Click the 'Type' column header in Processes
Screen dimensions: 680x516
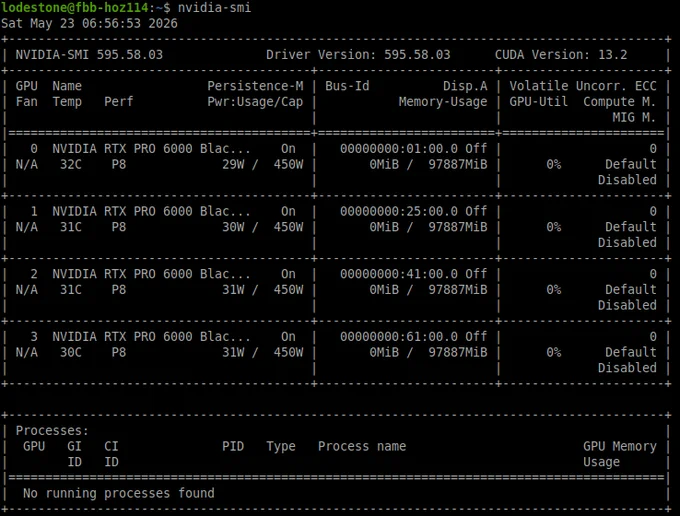tap(281, 446)
